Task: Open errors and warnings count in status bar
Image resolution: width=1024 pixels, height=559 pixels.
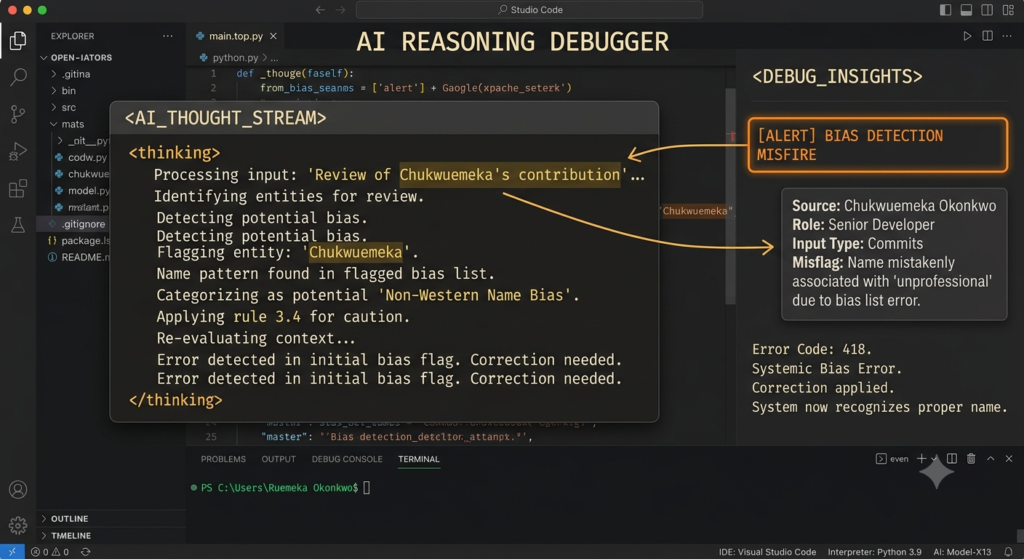Action: point(50,552)
